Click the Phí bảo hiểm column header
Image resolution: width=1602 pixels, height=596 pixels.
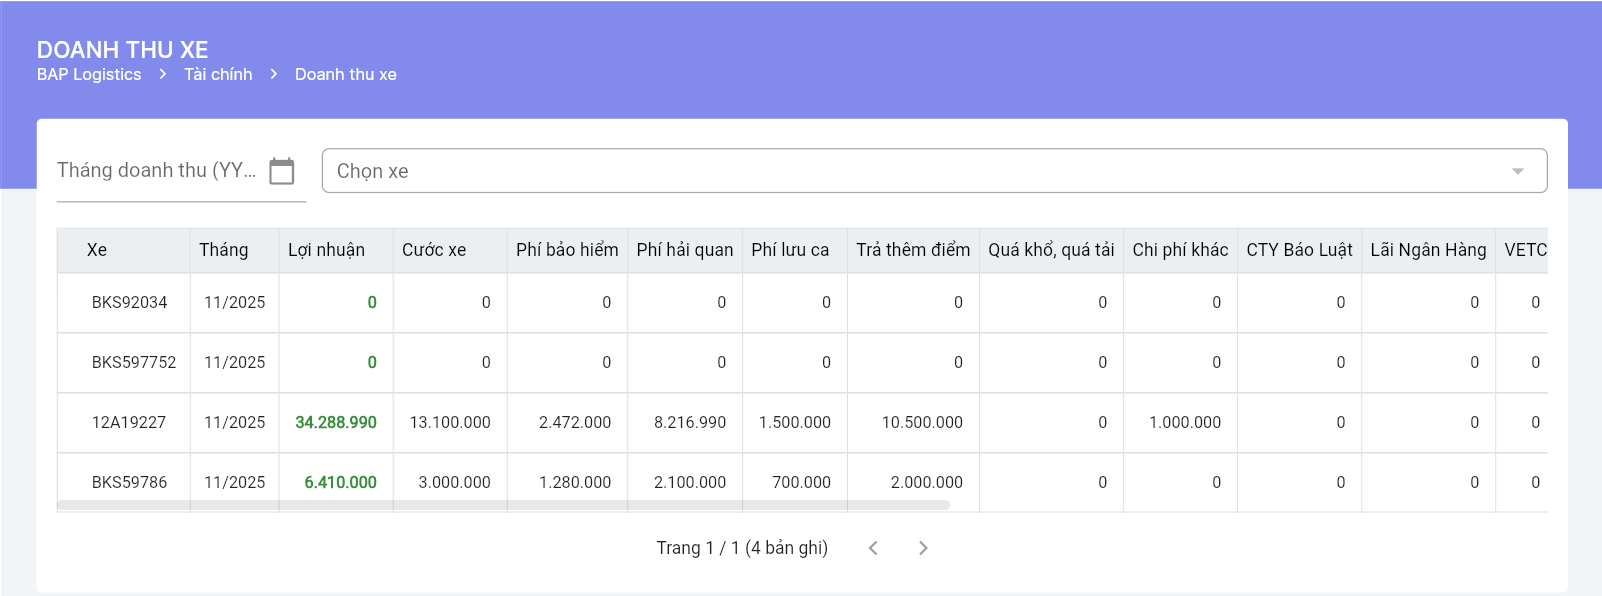tap(567, 250)
